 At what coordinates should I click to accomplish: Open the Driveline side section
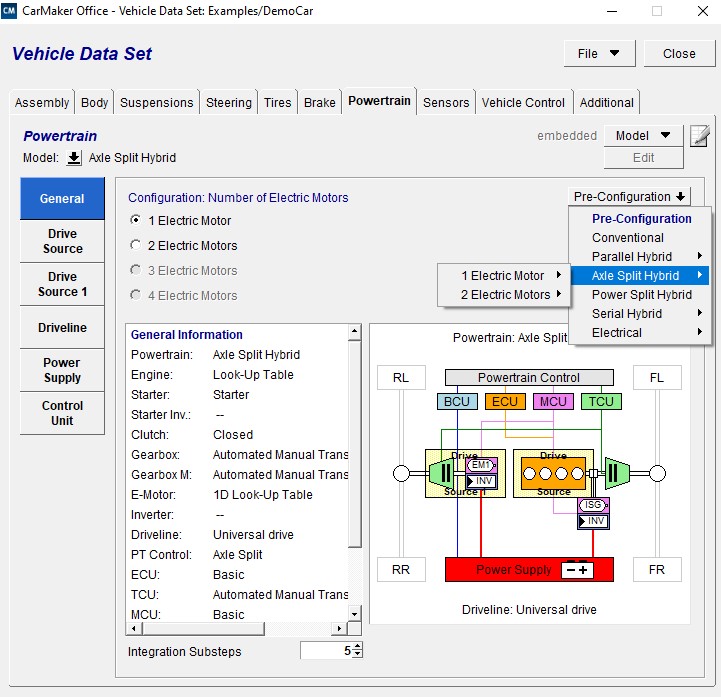pos(62,327)
